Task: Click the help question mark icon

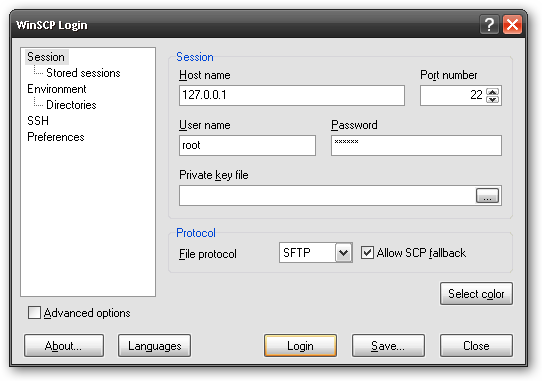Action: [489, 25]
